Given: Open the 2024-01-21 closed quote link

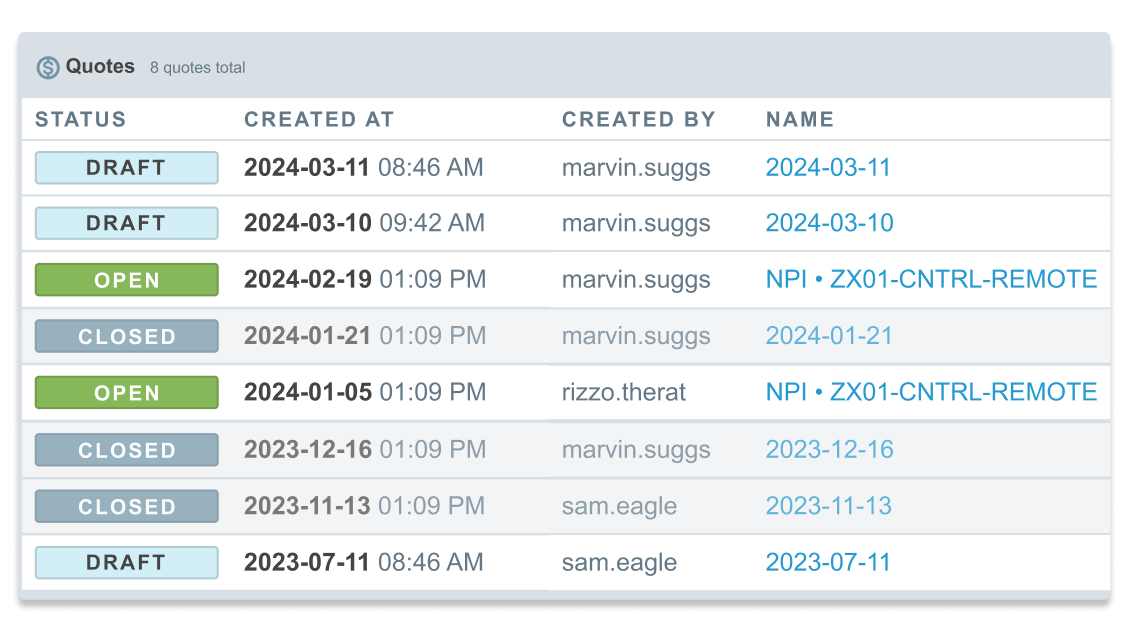Looking at the screenshot, I should tap(828, 336).
